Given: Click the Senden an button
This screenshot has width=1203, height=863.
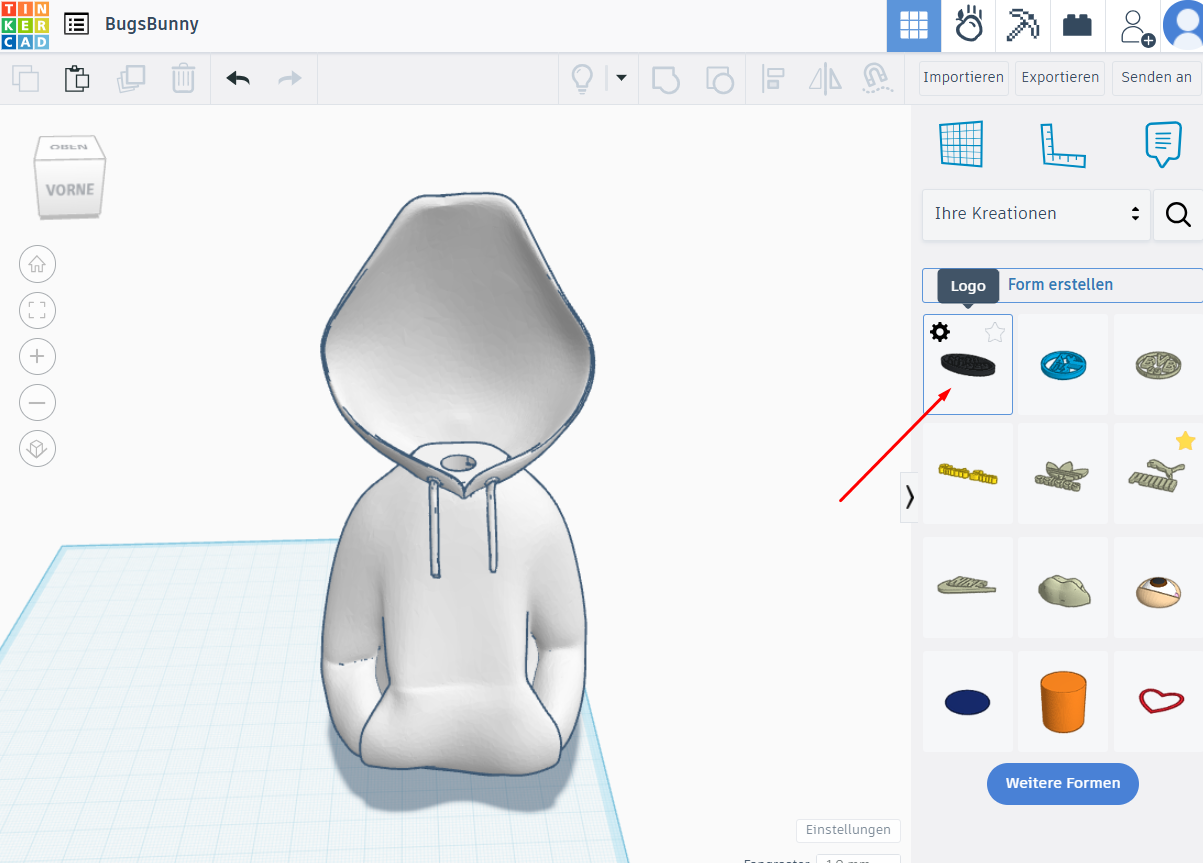Looking at the screenshot, I should (1157, 77).
